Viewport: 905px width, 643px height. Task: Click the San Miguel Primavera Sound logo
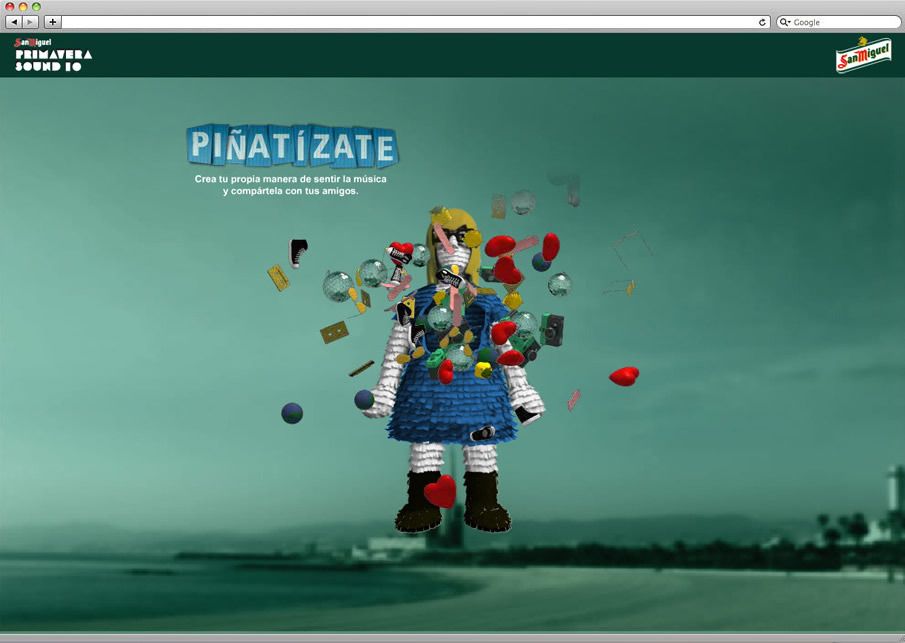pyautogui.click(x=53, y=55)
